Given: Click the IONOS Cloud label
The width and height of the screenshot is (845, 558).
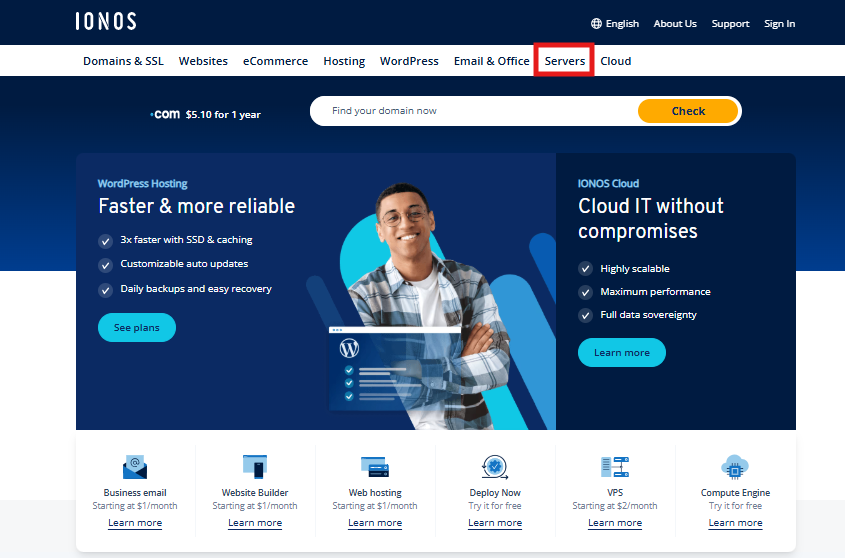Looking at the screenshot, I should pos(608,183).
